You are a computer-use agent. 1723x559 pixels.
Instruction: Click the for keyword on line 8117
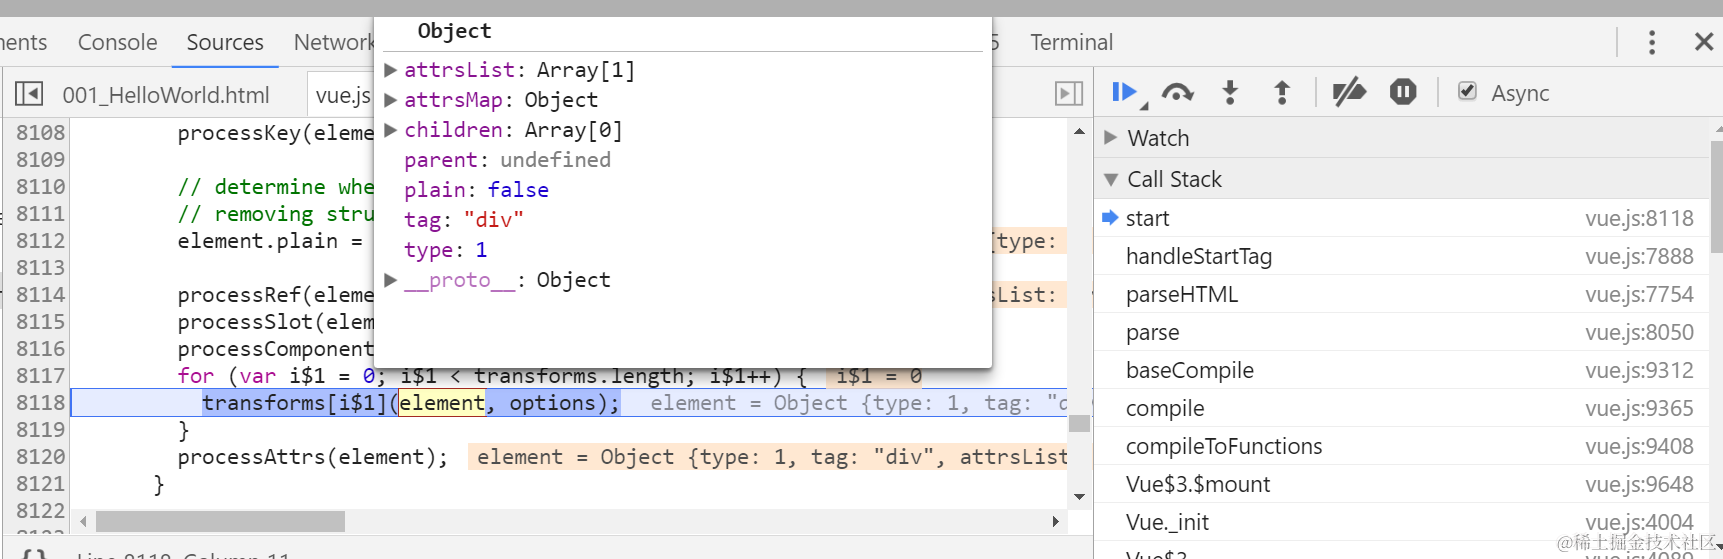(x=196, y=376)
